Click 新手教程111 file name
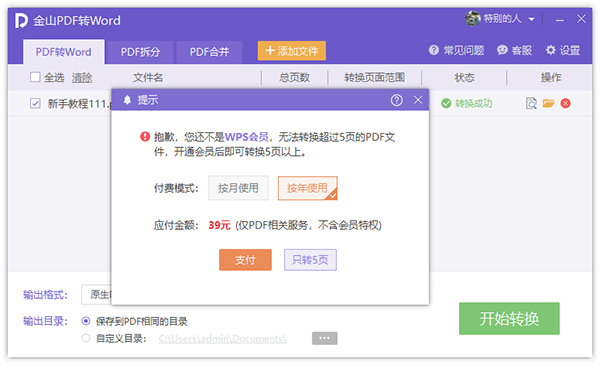Image resolution: width=600 pixels, height=365 pixels. (79, 103)
